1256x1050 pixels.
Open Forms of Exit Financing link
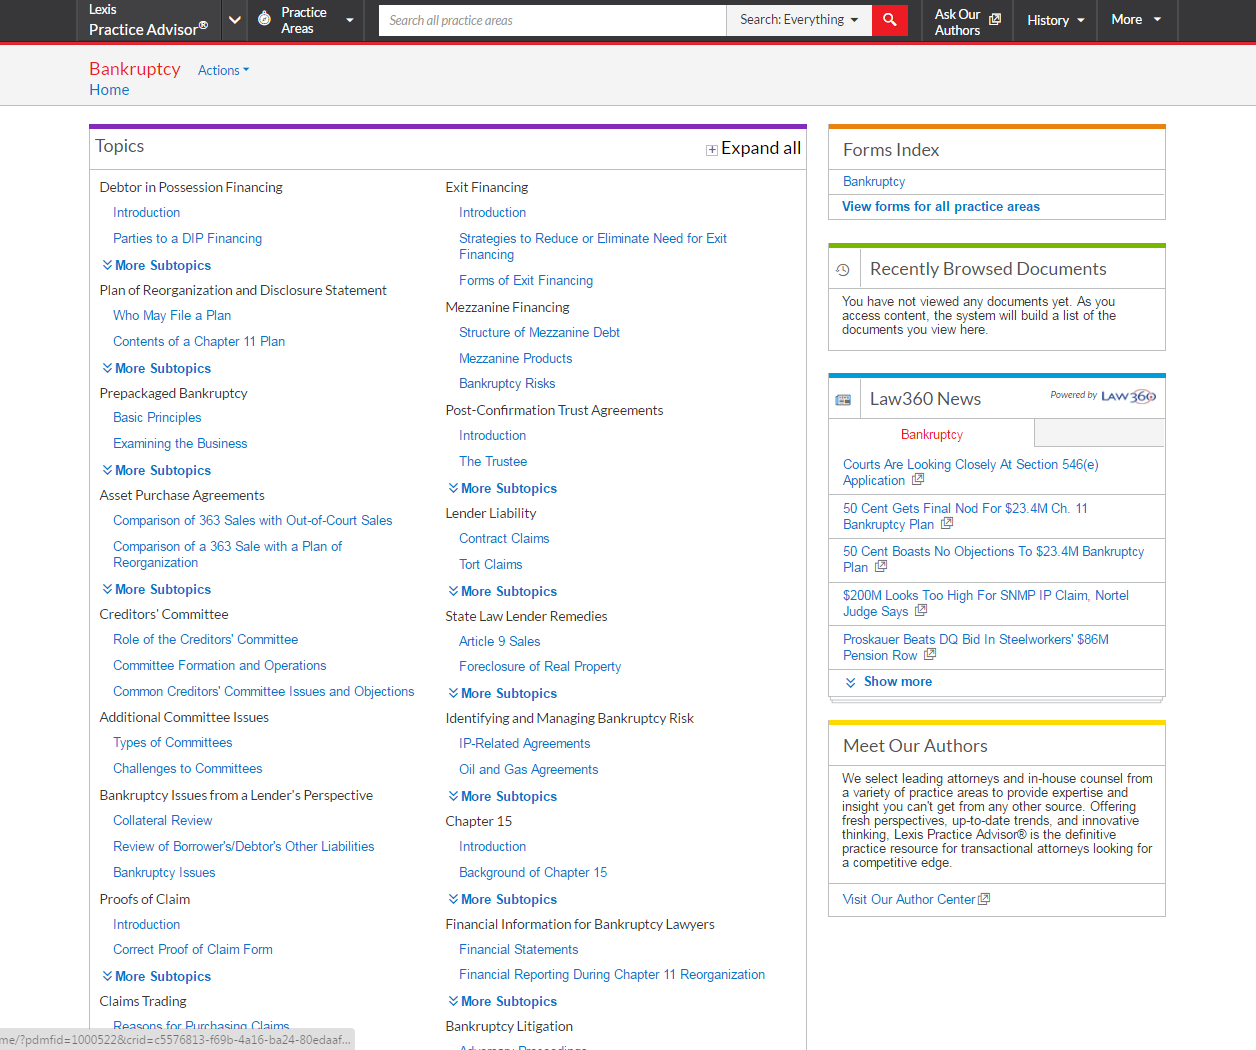tap(526, 280)
